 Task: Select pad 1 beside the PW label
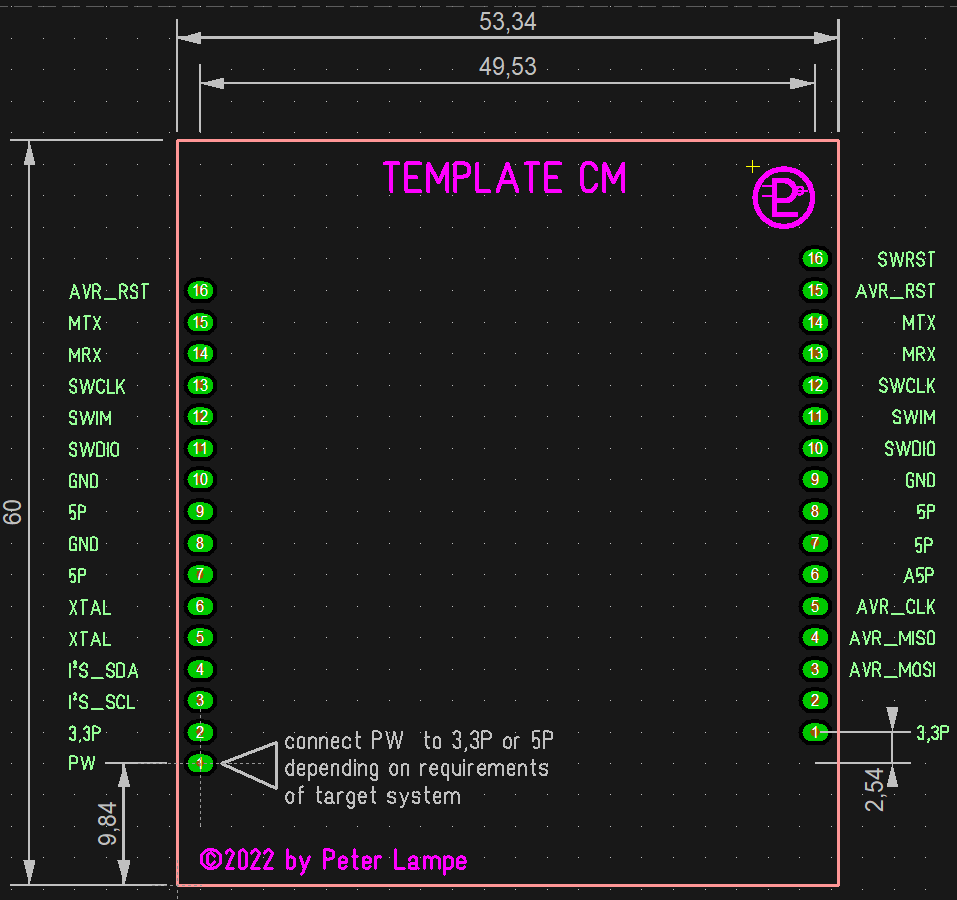(201, 764)
